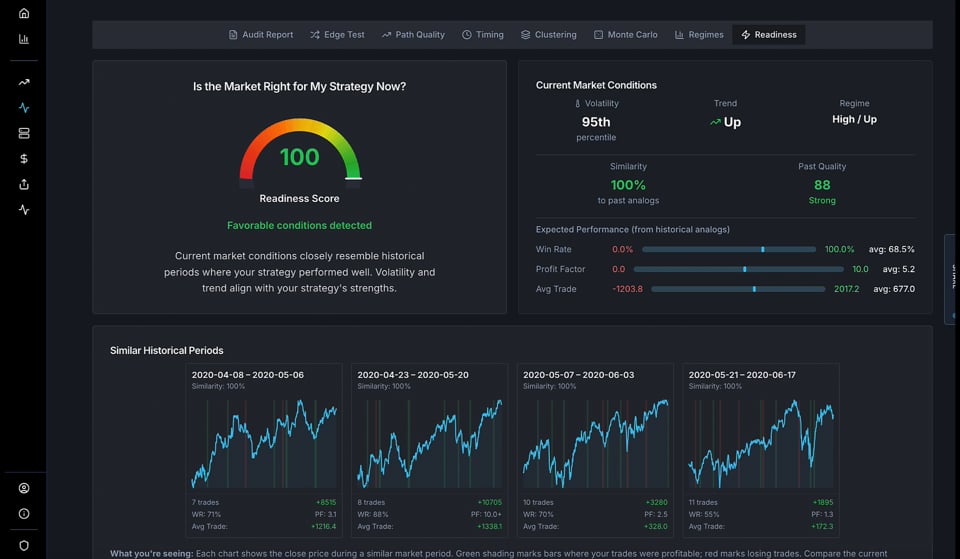Click the '+1895' profit value
960x559 pixels.
[x=823, y=502]
